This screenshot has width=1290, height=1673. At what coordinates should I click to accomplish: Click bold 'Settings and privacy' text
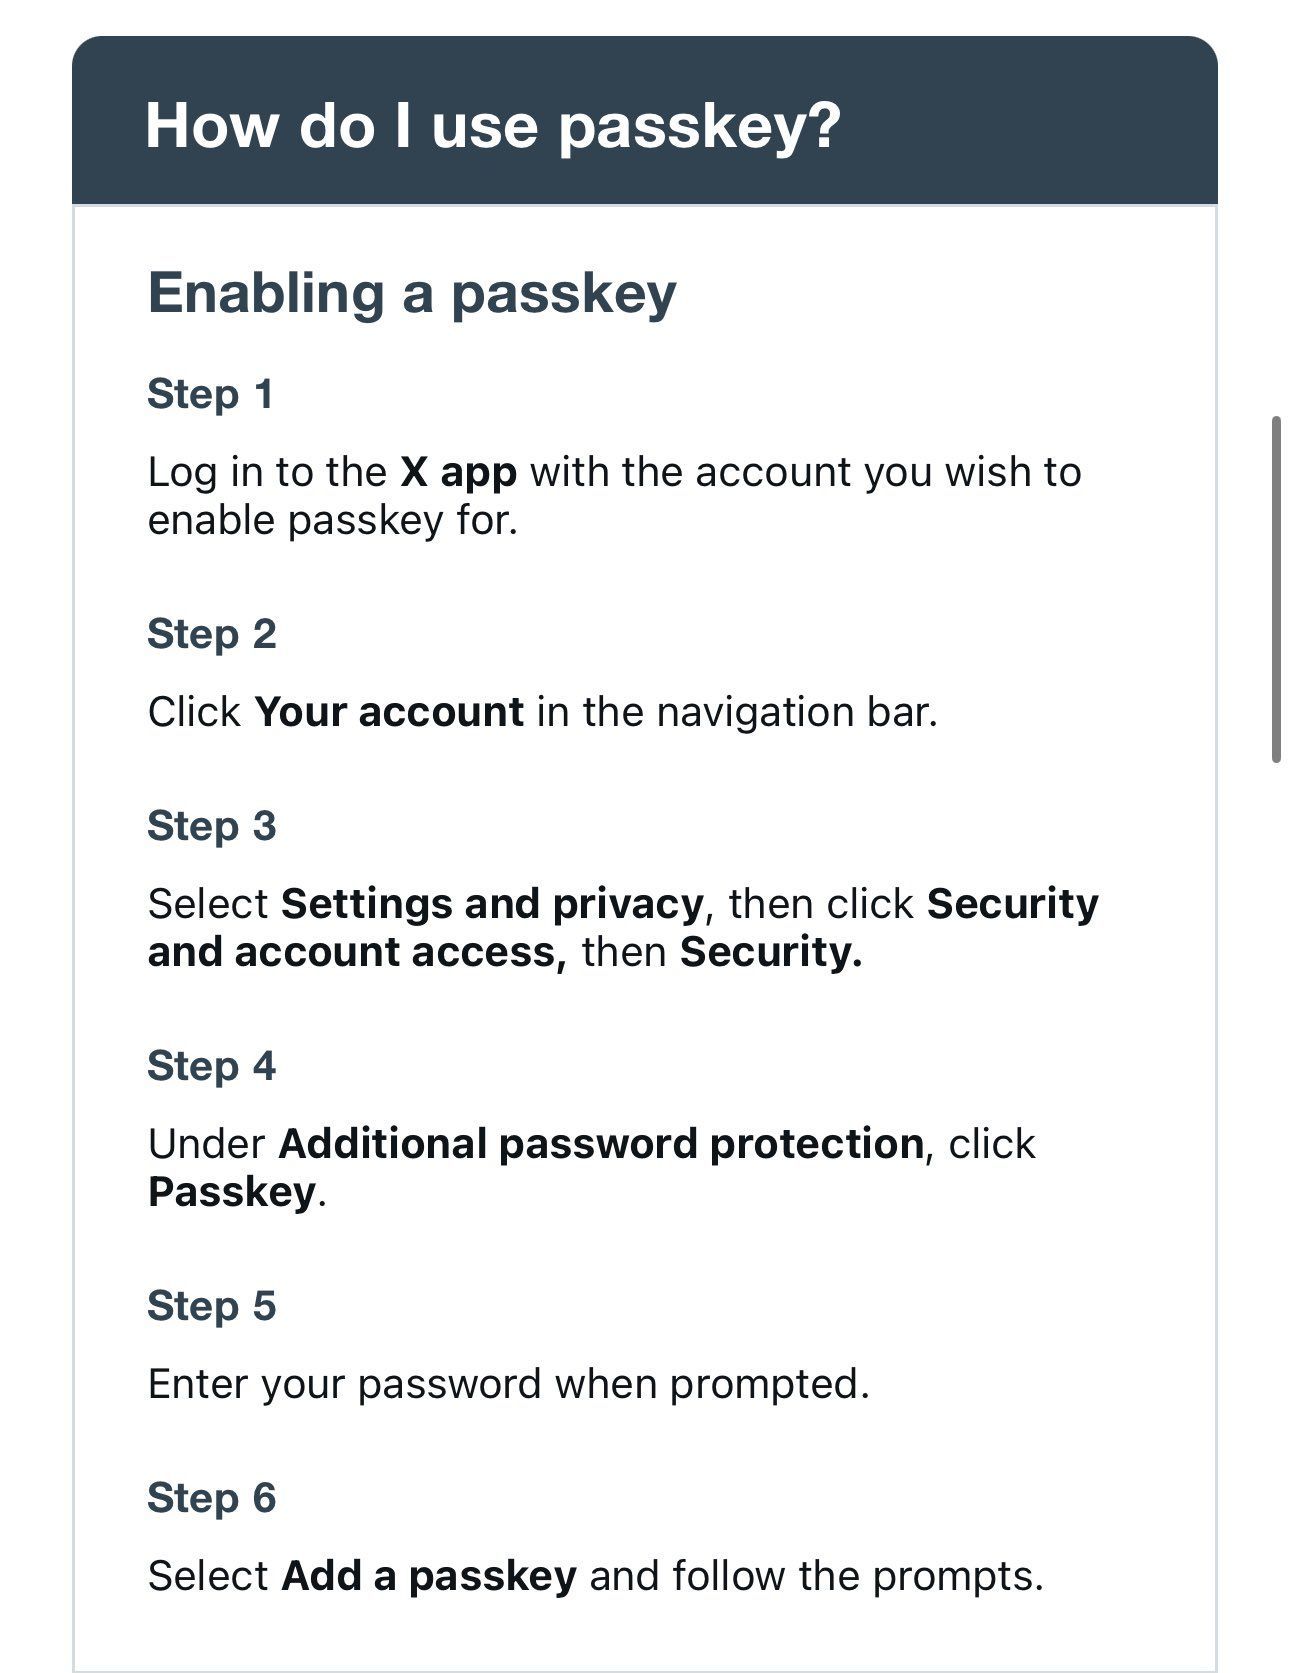coord(492,904)
